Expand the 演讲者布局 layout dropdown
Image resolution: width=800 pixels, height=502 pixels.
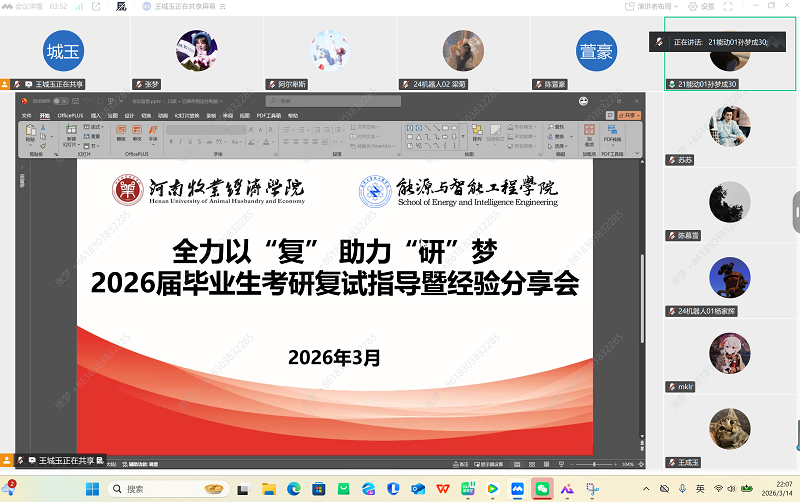[x=660, y=6]
